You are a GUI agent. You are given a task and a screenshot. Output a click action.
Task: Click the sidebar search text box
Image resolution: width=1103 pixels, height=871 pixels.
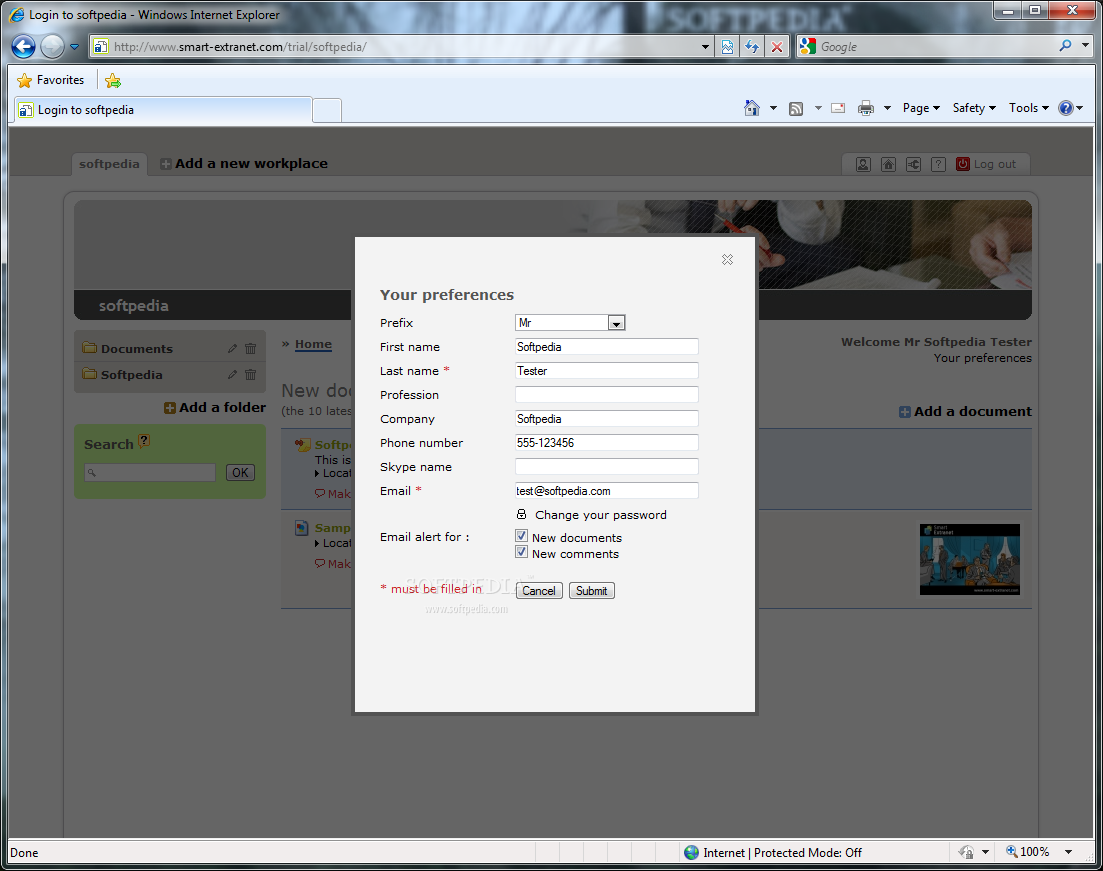150,473
